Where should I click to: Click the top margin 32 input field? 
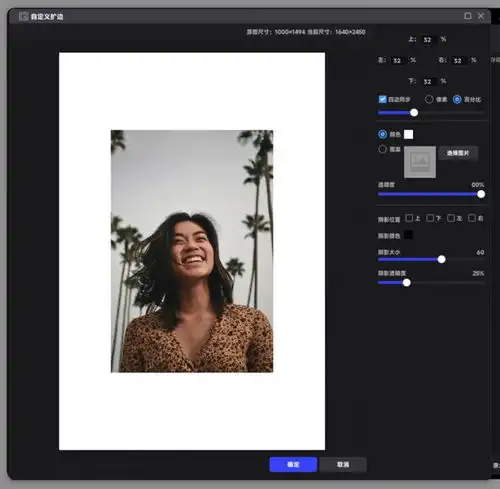pos(428,40)
